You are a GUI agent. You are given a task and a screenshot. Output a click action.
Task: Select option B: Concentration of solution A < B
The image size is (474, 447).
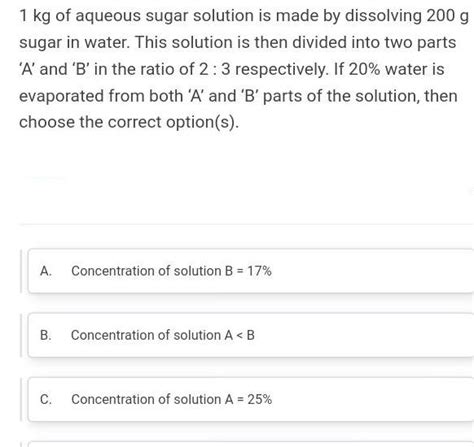coord(251,335)
